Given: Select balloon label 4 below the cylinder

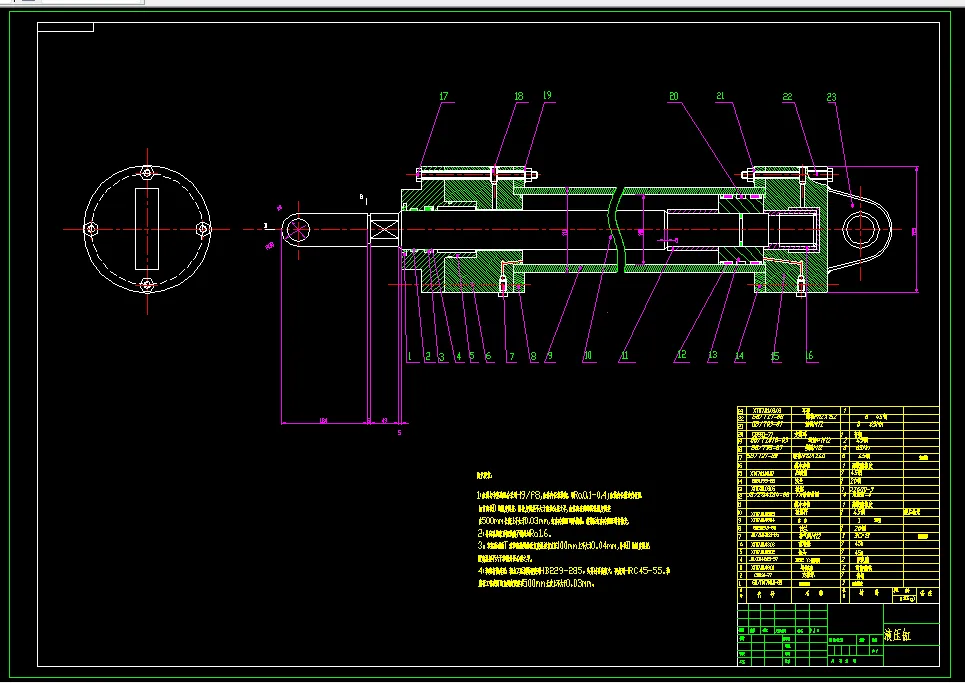Looking at the screenshot, I should 458,356.
